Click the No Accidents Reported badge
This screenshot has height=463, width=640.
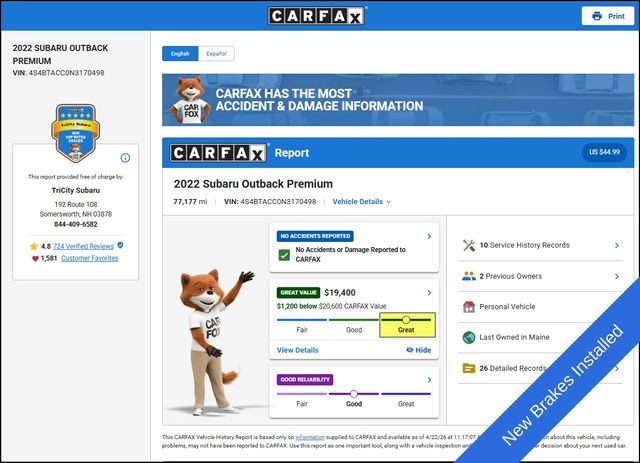click(315, 236)
